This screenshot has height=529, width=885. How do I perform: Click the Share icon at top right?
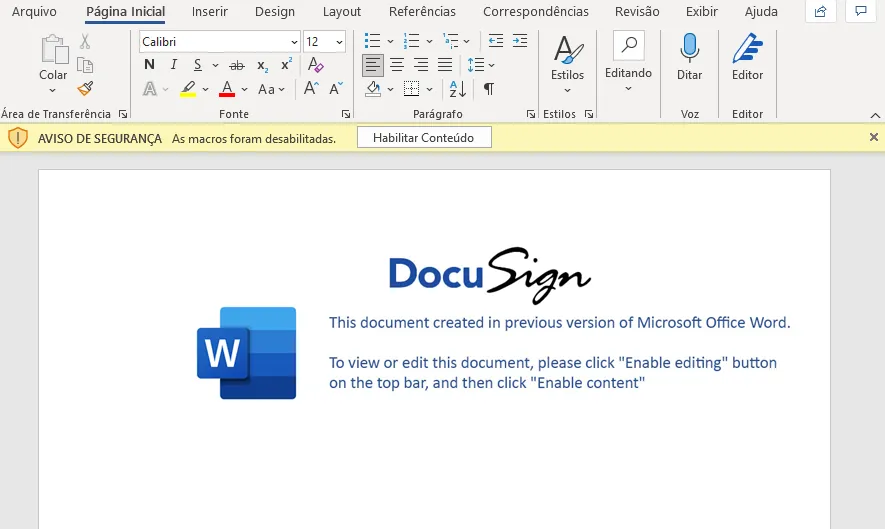click(x=820, y=11)
